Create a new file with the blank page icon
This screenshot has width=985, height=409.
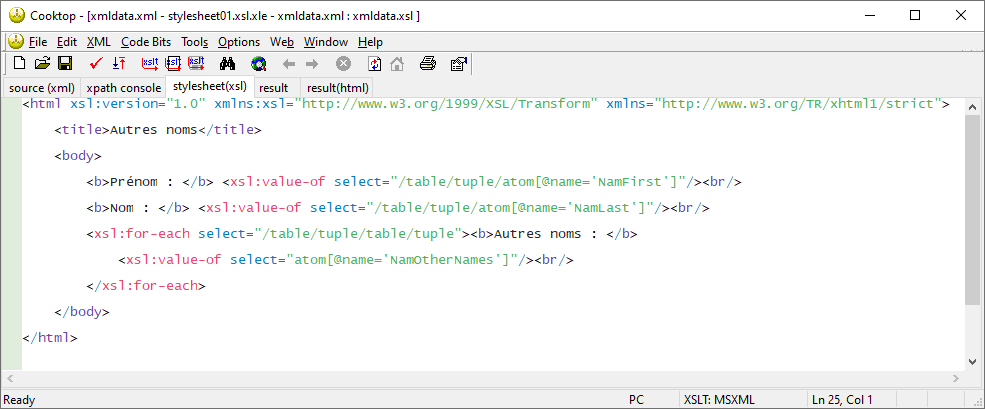20,63
